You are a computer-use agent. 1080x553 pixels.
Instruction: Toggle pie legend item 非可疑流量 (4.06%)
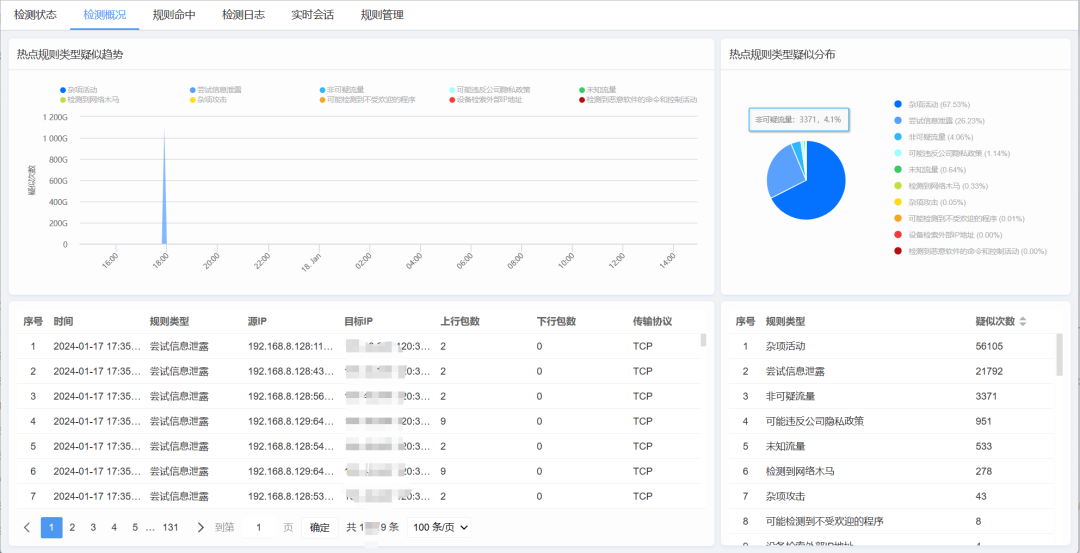tap(932, 137)
